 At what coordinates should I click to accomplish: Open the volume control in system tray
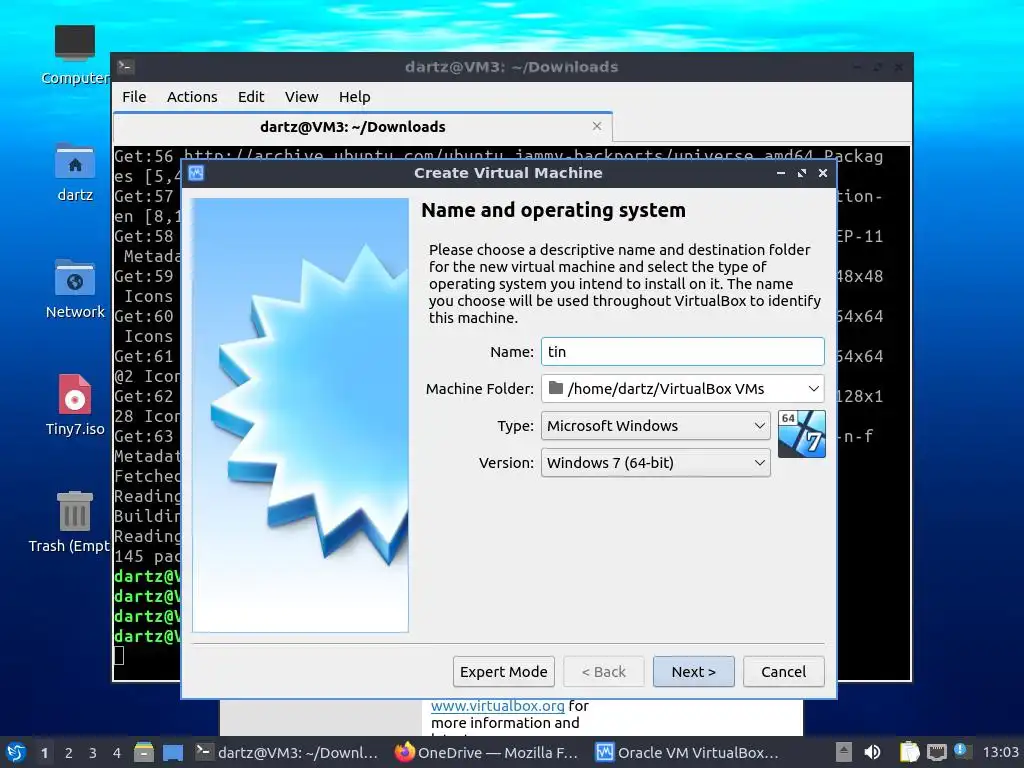pyautogui.click(x=872, y=752)
